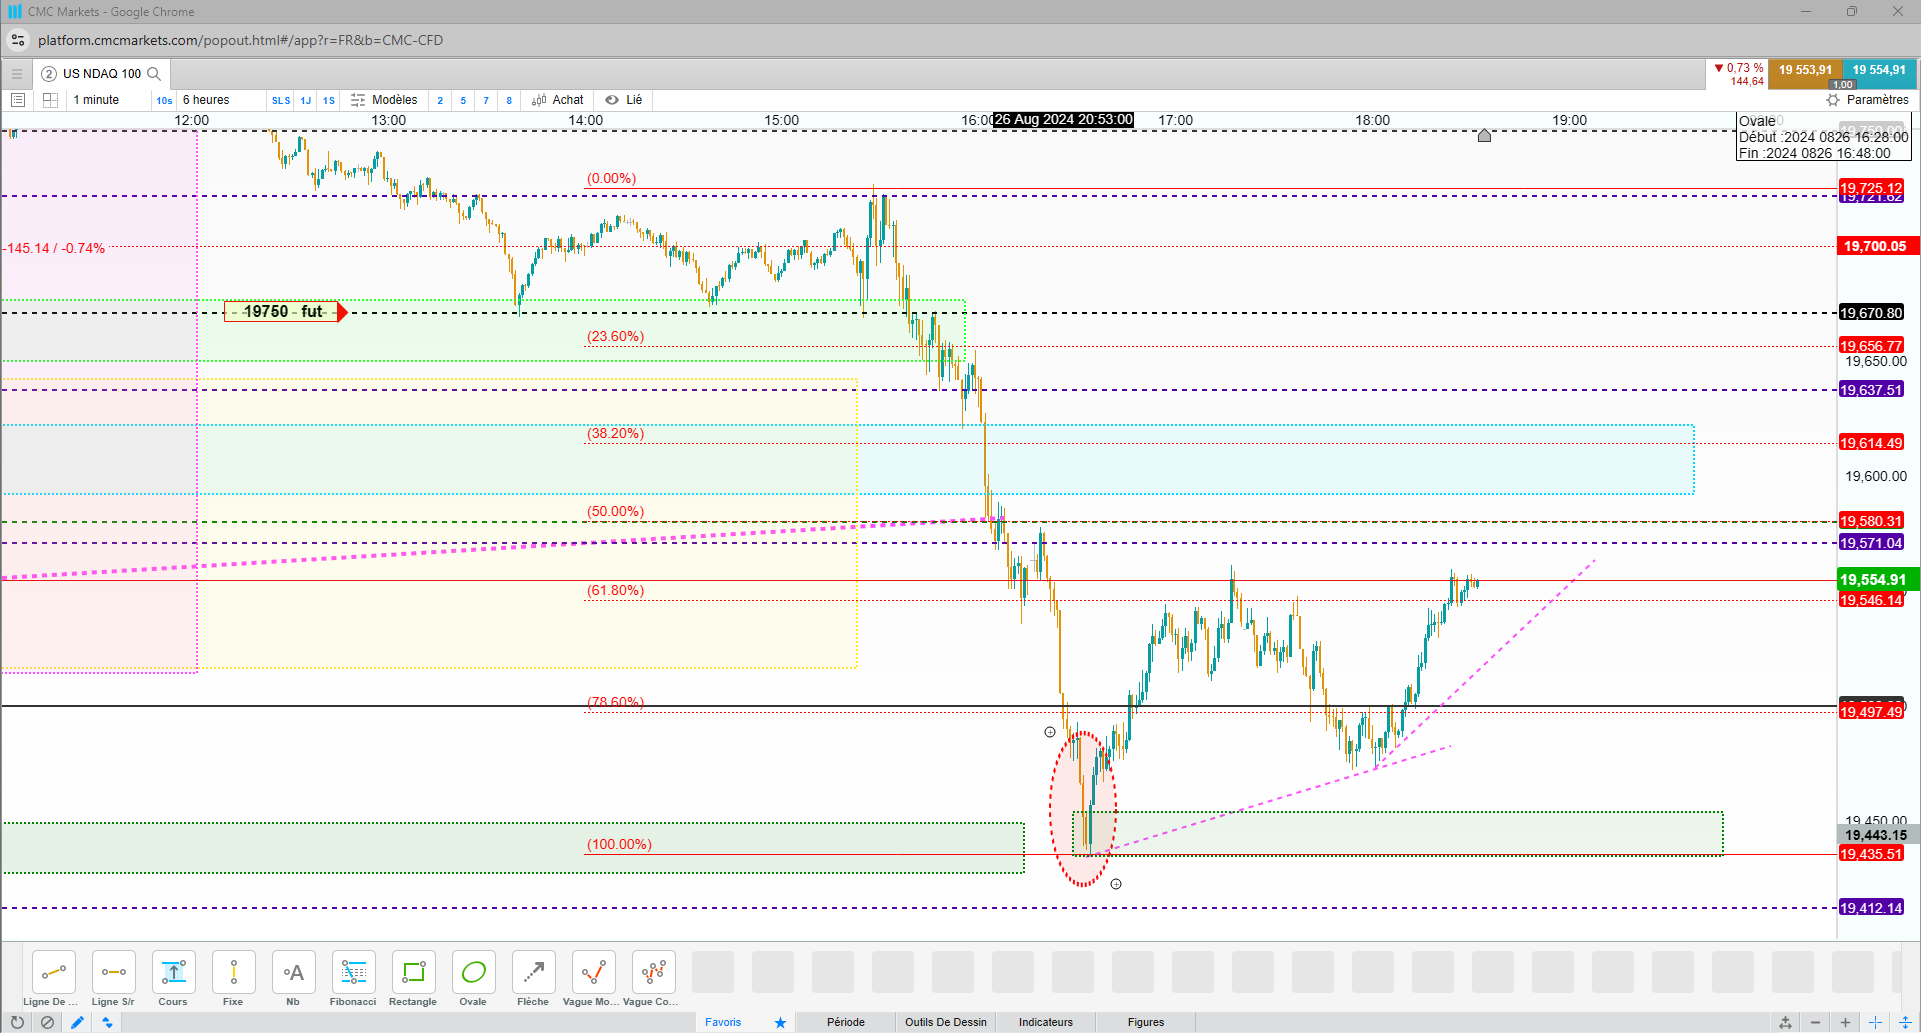The image size is (1921, 1033).
Task: Select the Fibonacci retracement tool
Action: pyautogui.click(x=353, y=972)
